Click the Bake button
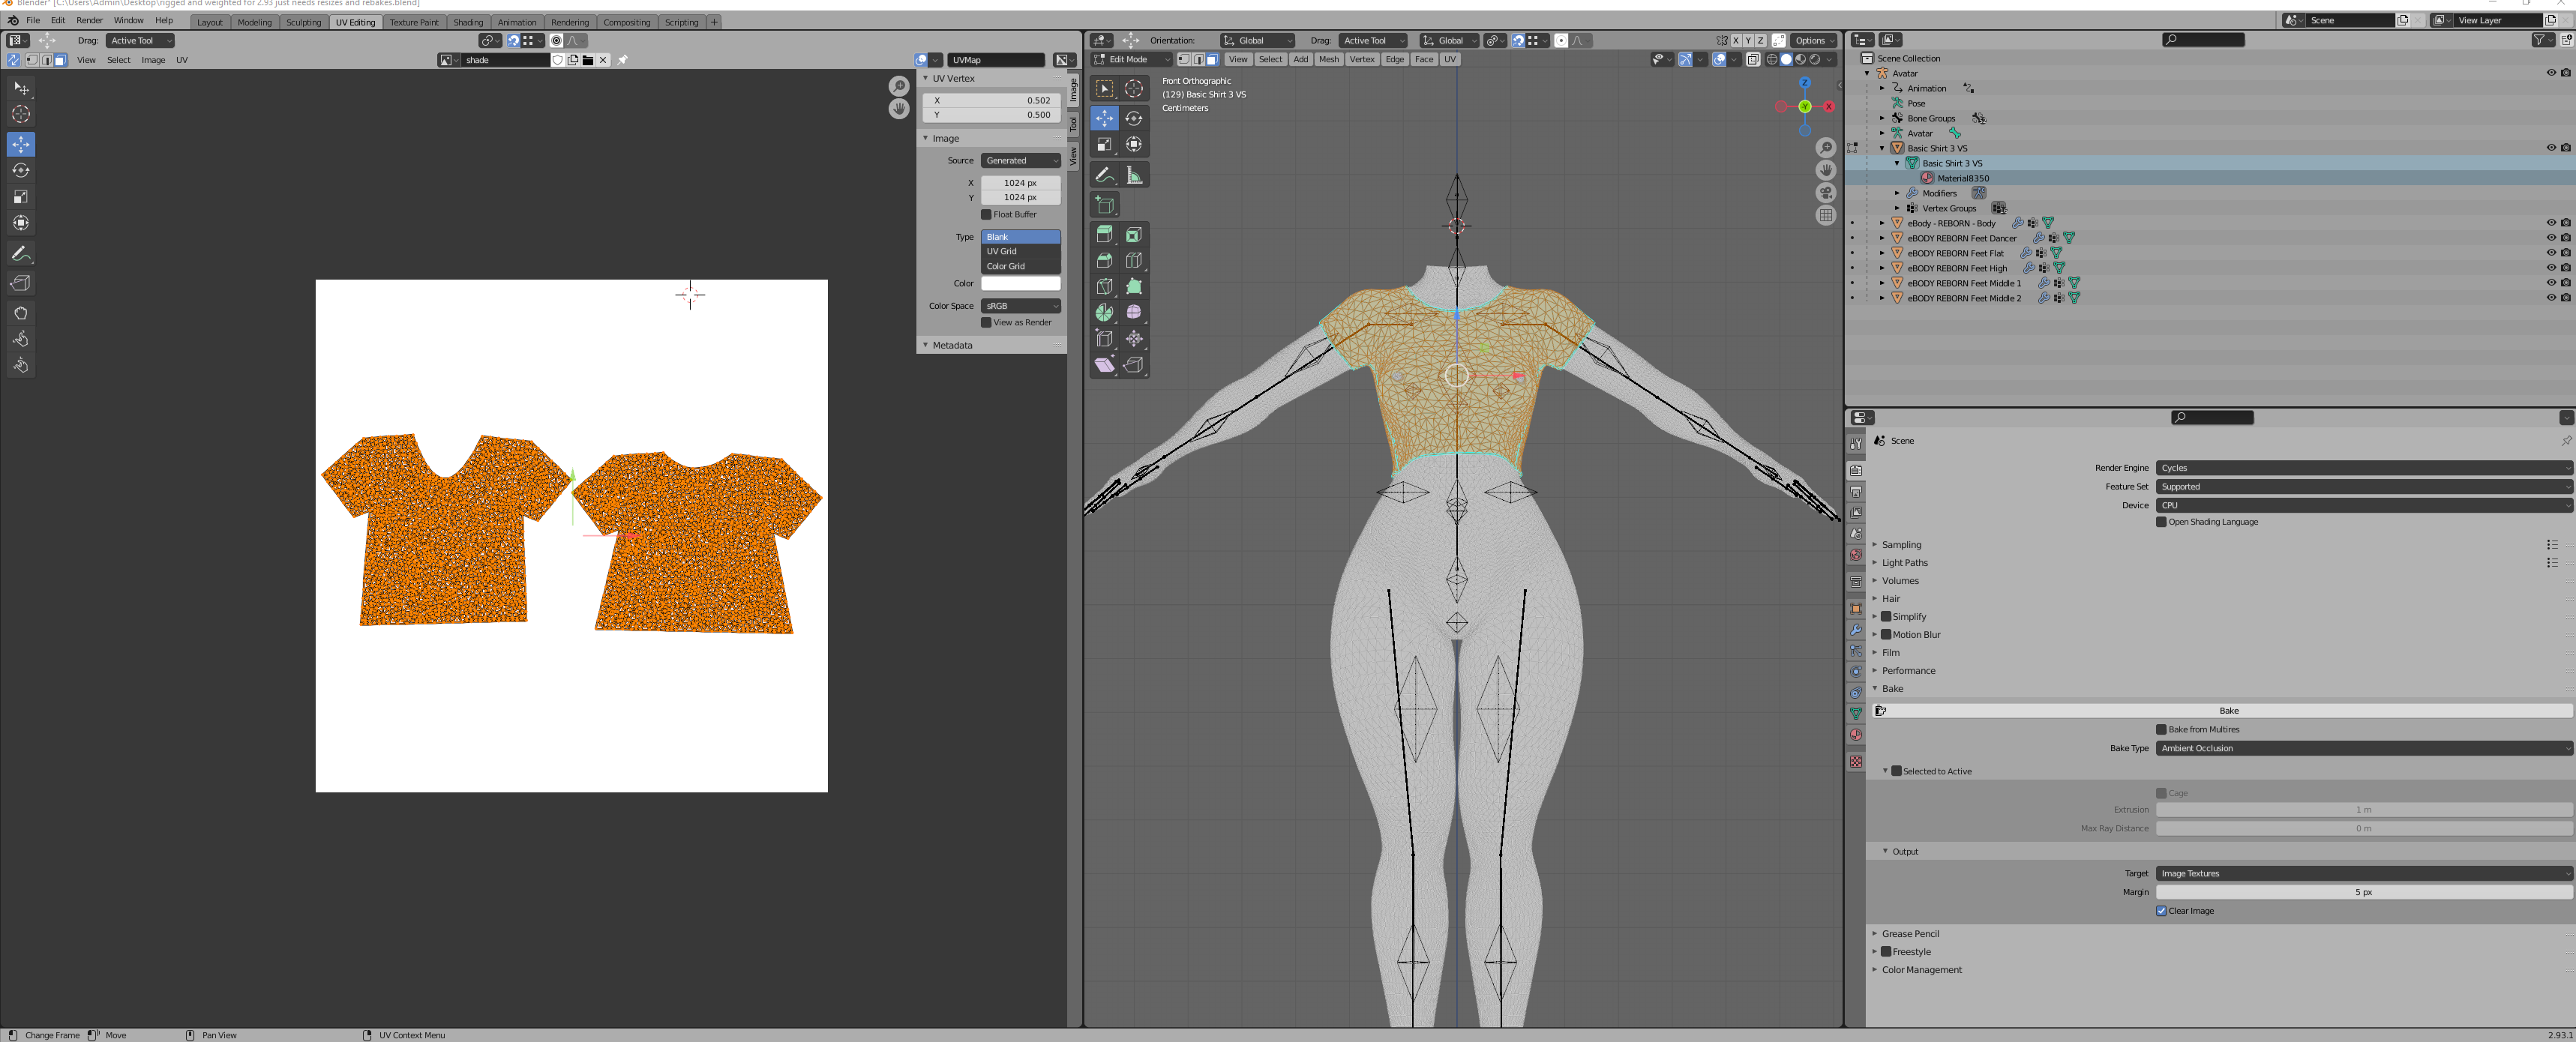Screen dimensions: 2576x1042 click(2228, 711)
